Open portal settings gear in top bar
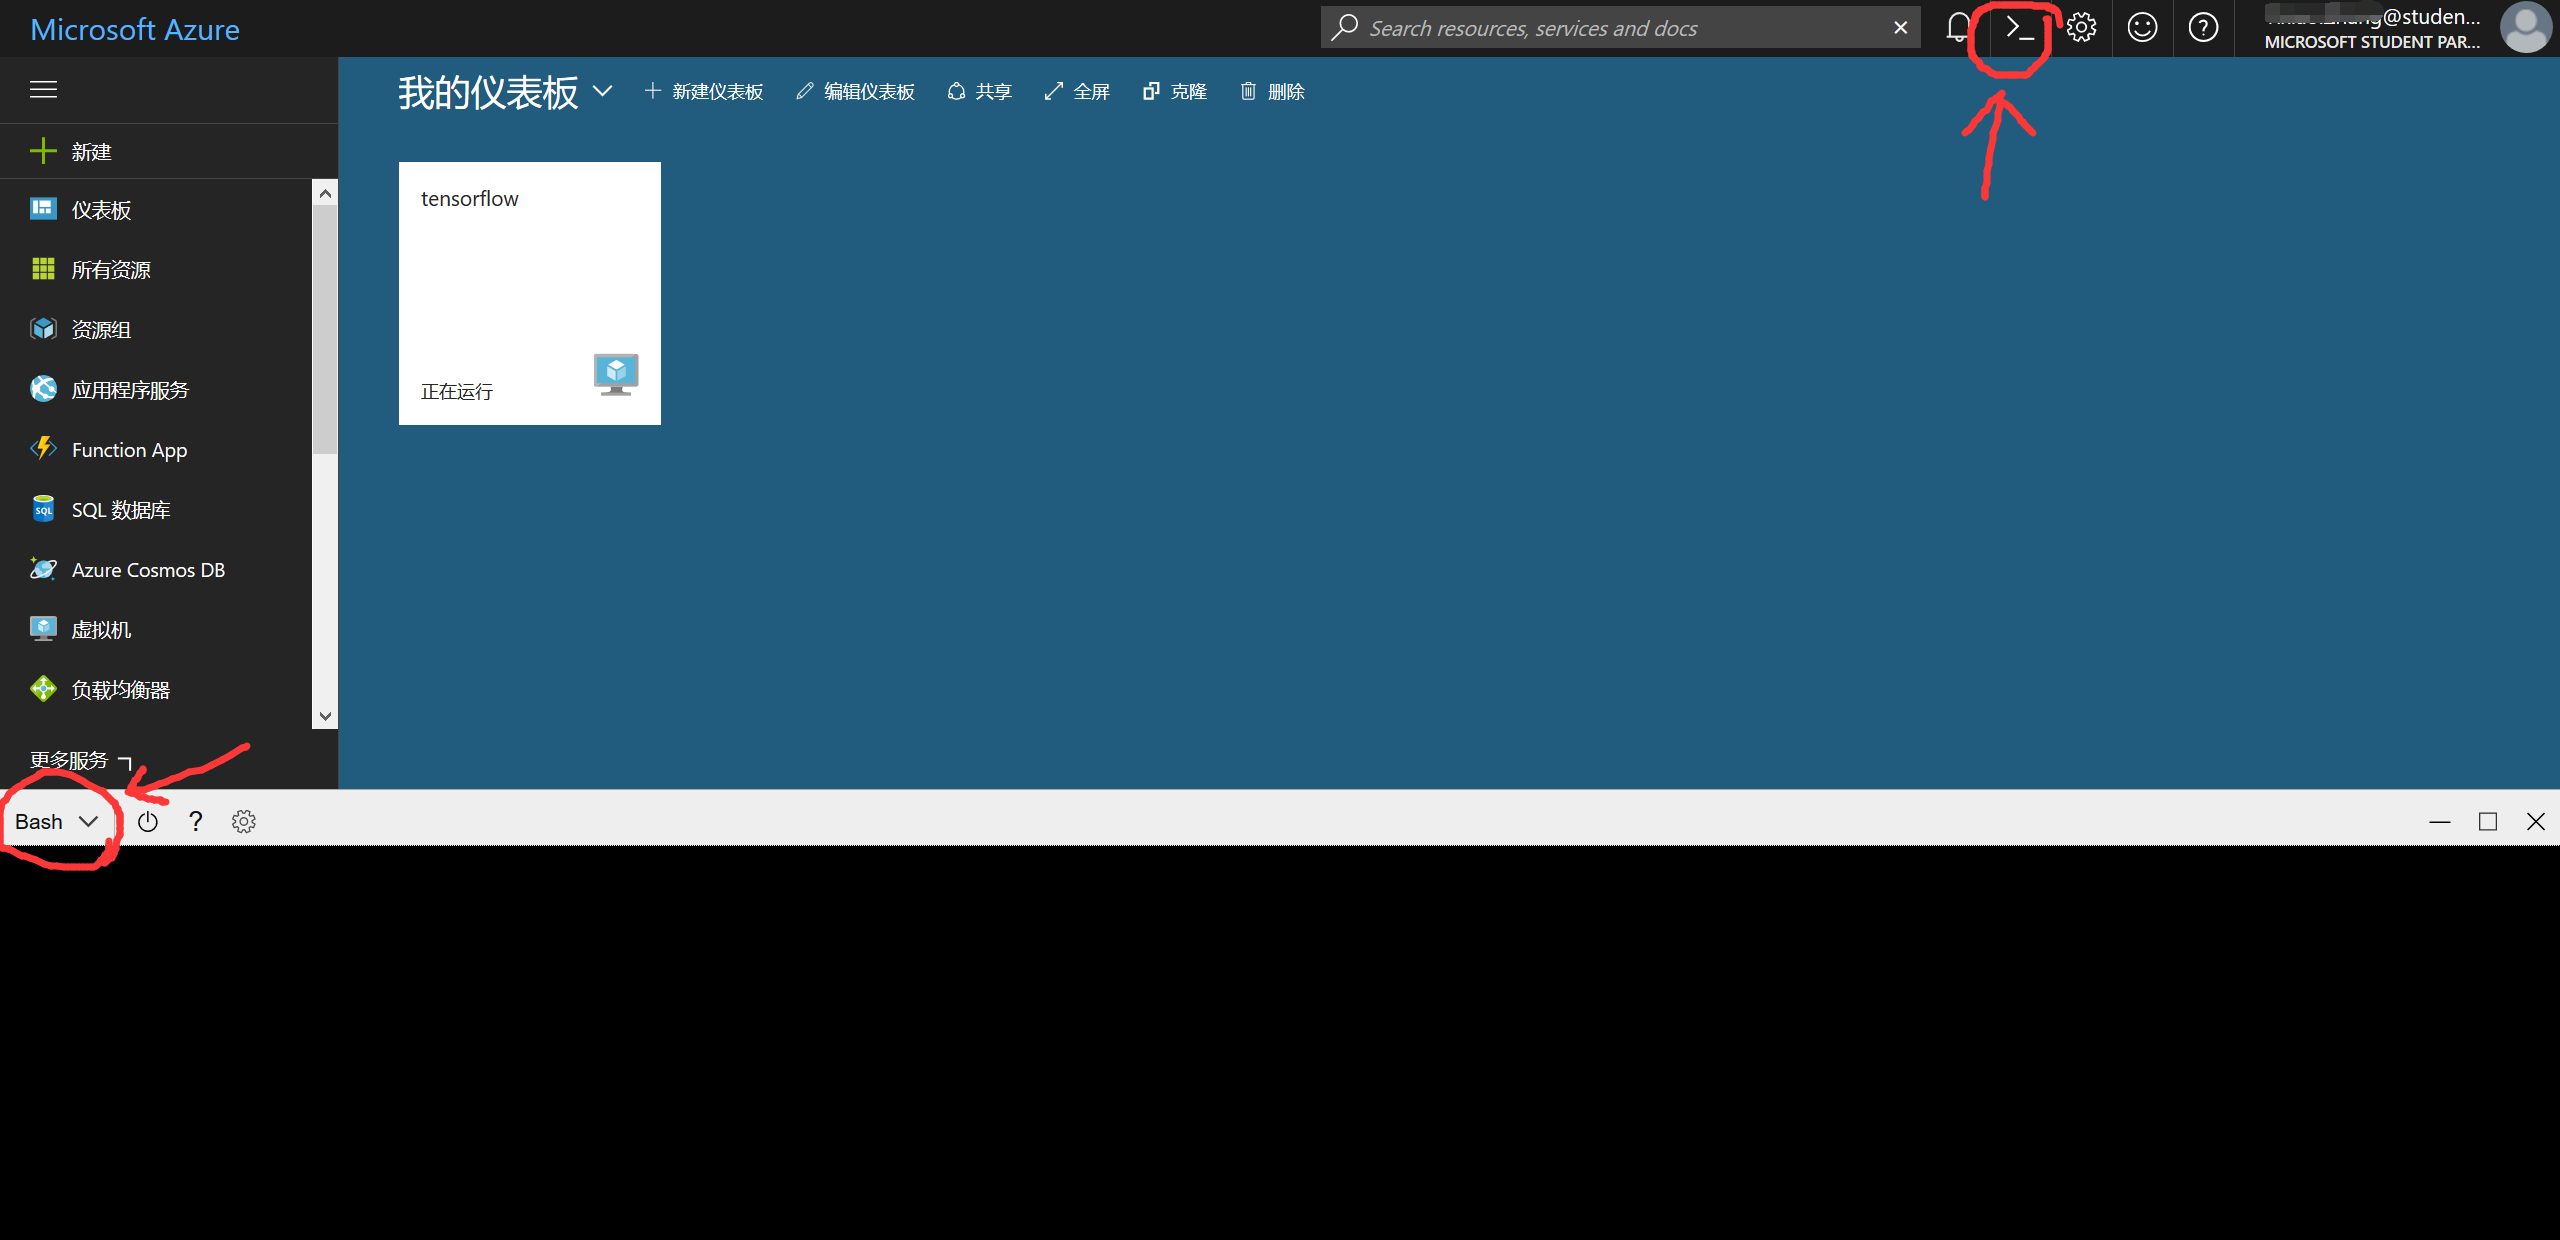The width and height of the screenshot is (2560, 1240). click(2081, 28)
